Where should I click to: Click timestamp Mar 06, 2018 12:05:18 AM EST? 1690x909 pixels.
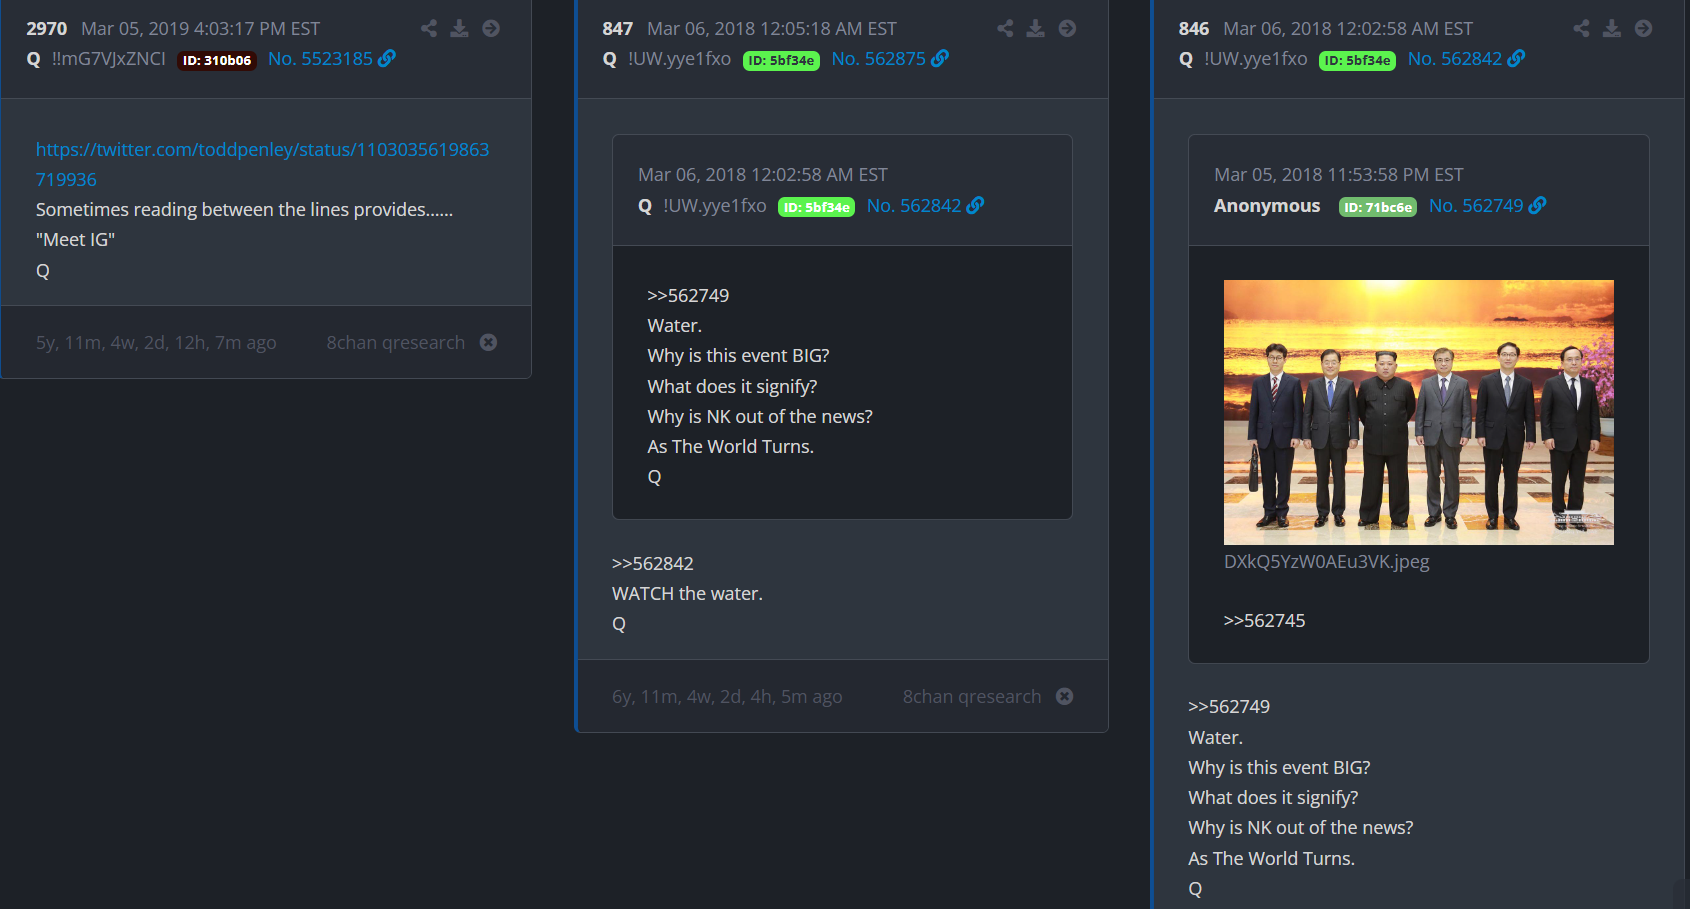tap(772, 28)
